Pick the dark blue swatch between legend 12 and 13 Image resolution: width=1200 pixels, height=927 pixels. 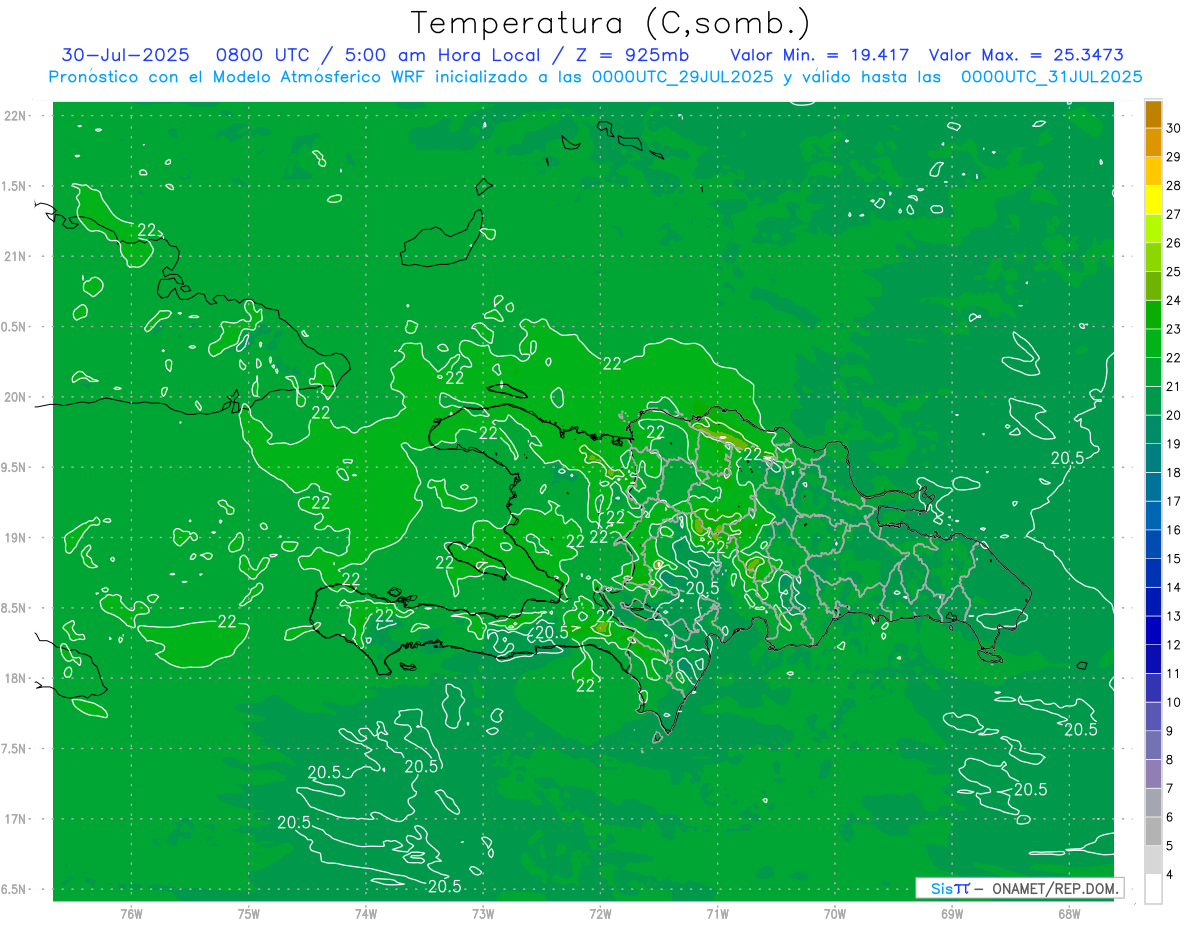point(1153,631)
